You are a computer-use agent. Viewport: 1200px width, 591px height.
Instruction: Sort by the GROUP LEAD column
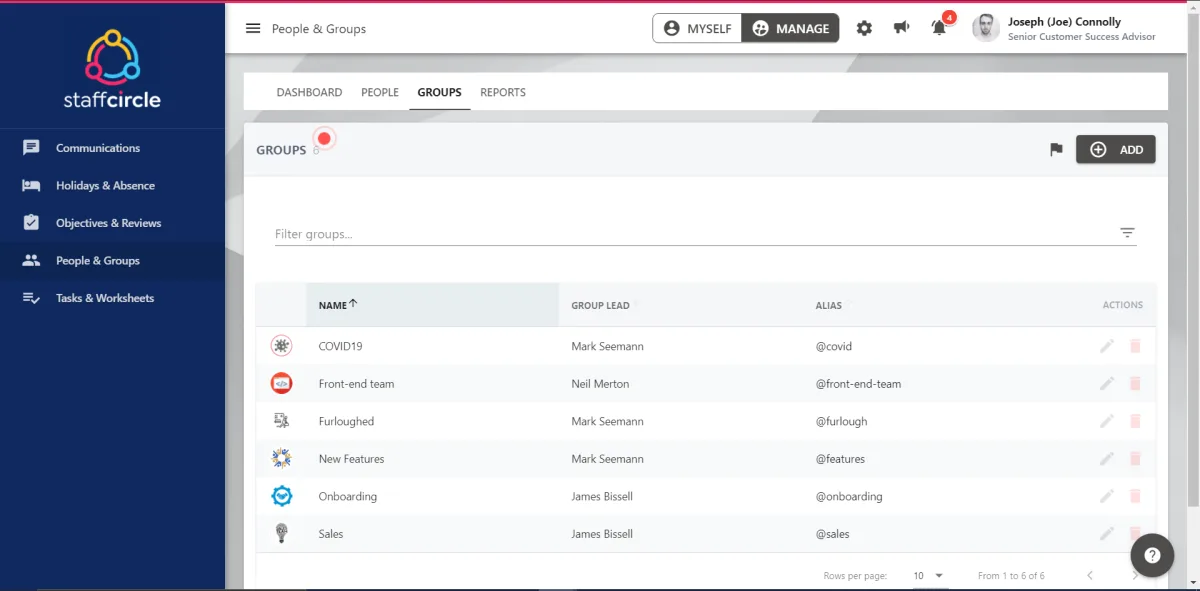(x=600, y=305)
